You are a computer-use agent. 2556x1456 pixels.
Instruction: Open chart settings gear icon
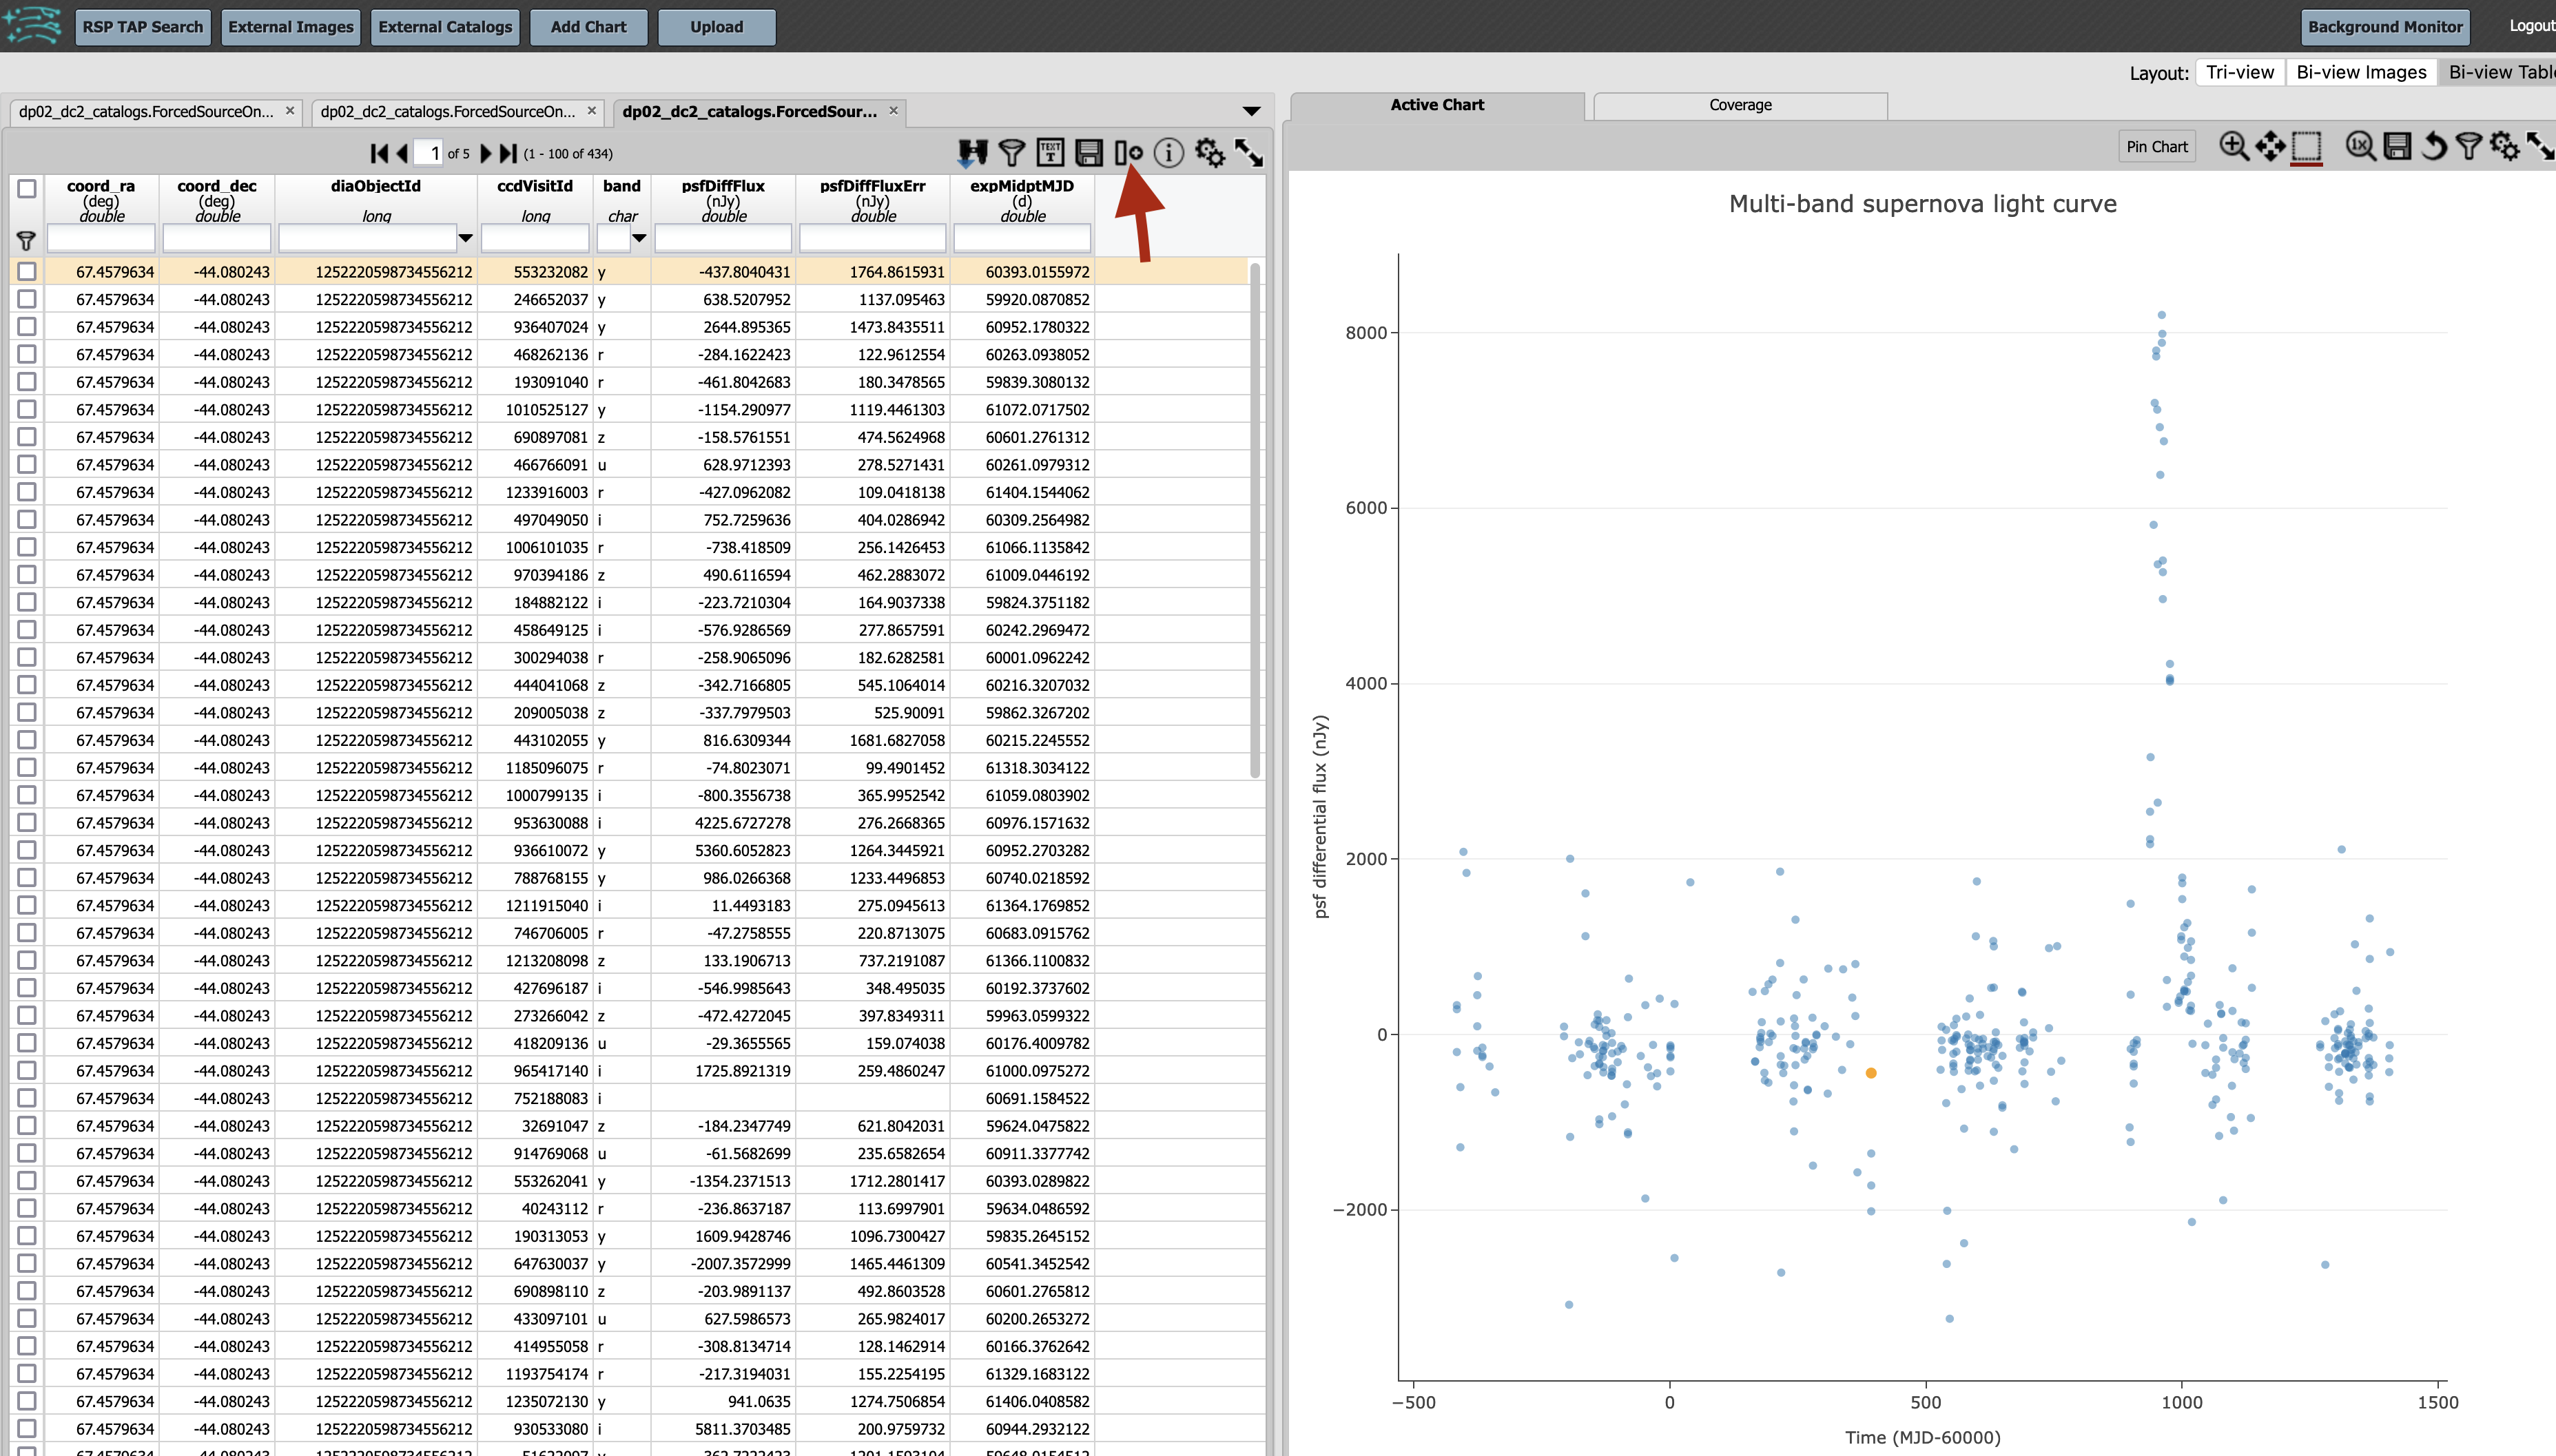(2504, 147)
